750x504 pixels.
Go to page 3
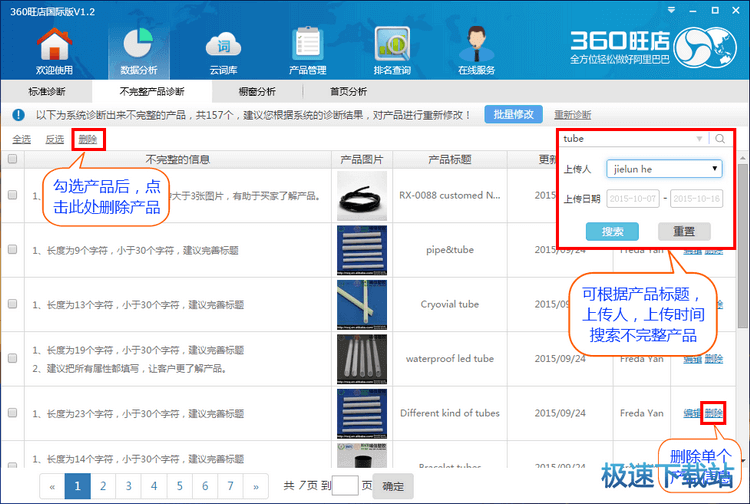pos(128,486)
